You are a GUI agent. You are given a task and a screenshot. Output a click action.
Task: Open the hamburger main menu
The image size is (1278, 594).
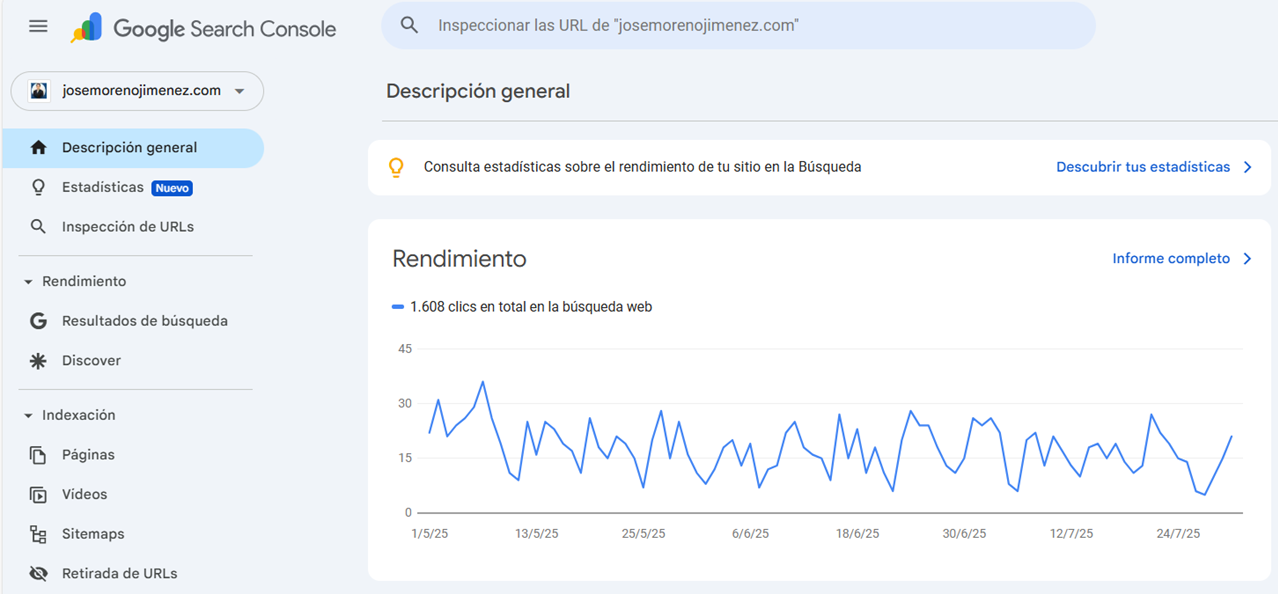pos(38,27)
